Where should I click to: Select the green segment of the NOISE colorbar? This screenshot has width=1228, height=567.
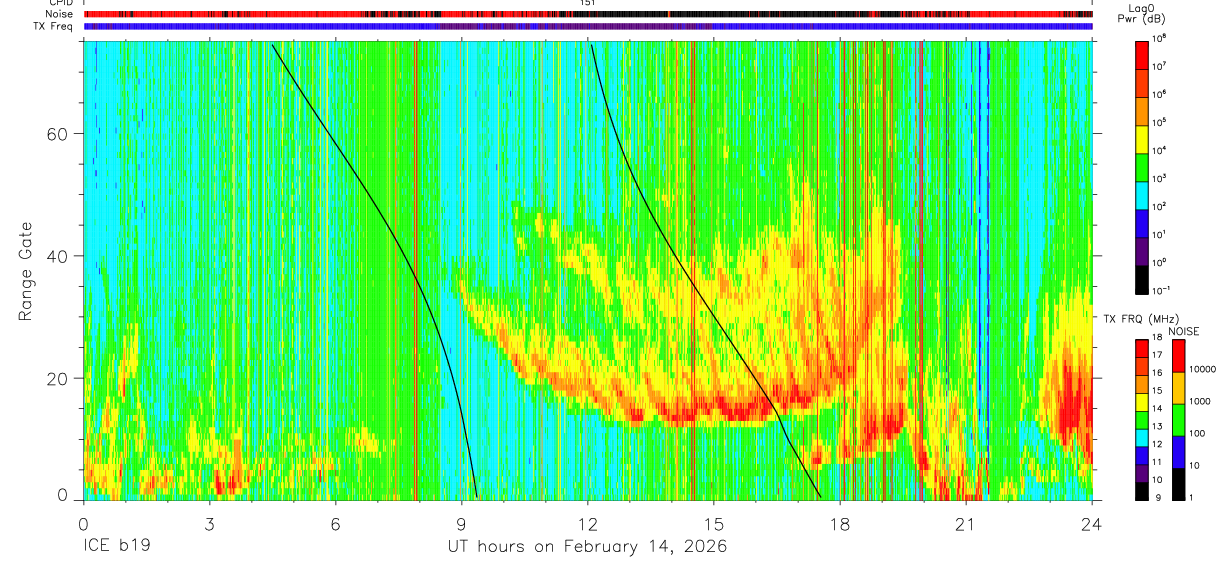point(1180,420)
